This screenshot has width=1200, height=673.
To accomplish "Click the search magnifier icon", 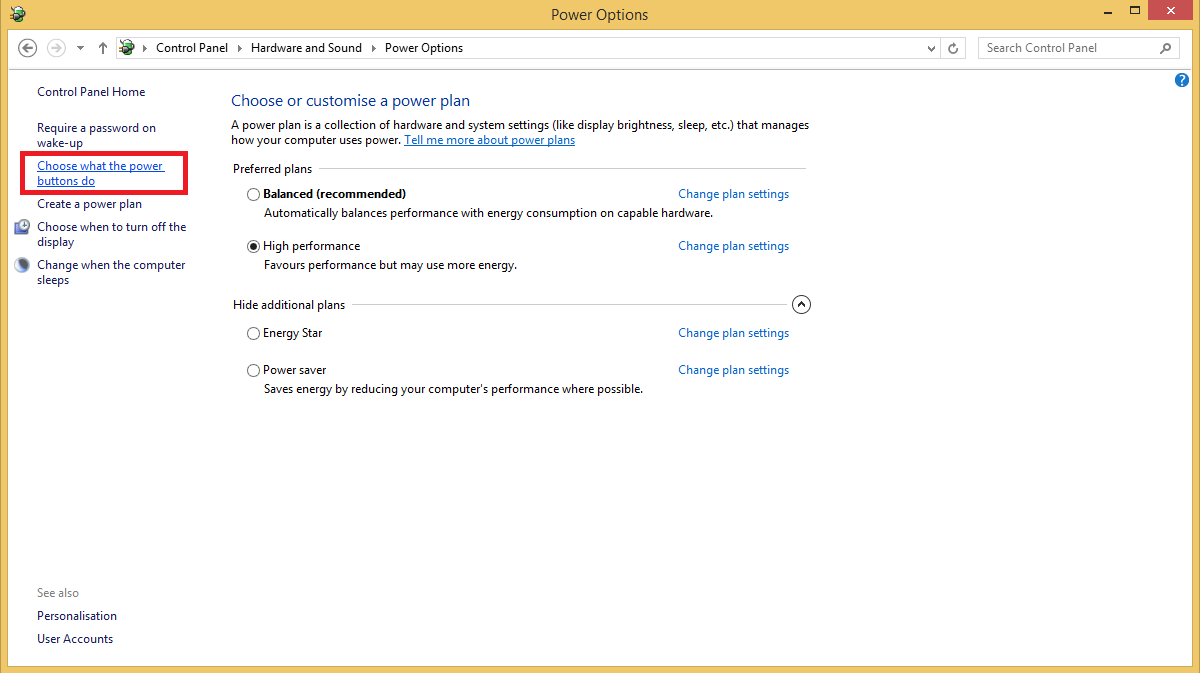I will click(x=1165, y=48).
